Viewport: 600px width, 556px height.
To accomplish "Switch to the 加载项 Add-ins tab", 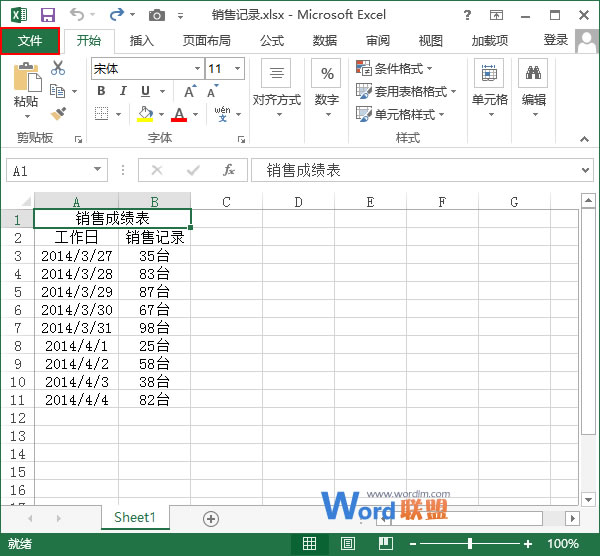I will (x=490, y=41).
